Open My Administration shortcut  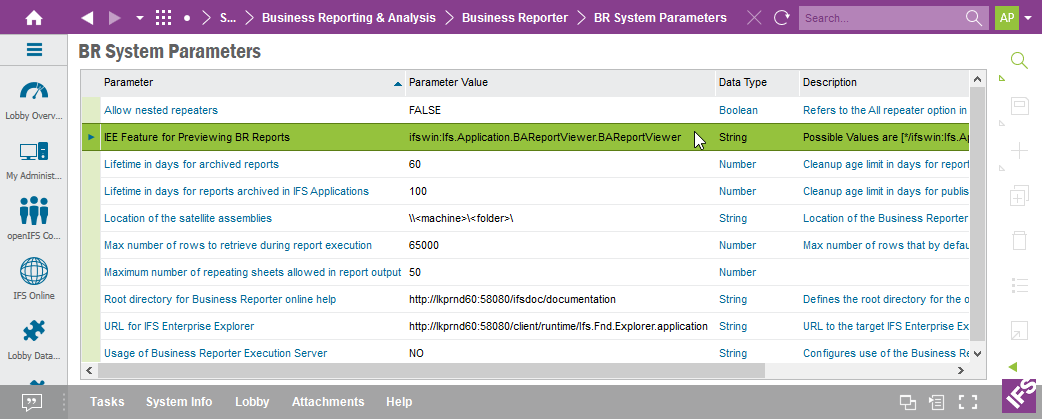(x=34, y=161)
